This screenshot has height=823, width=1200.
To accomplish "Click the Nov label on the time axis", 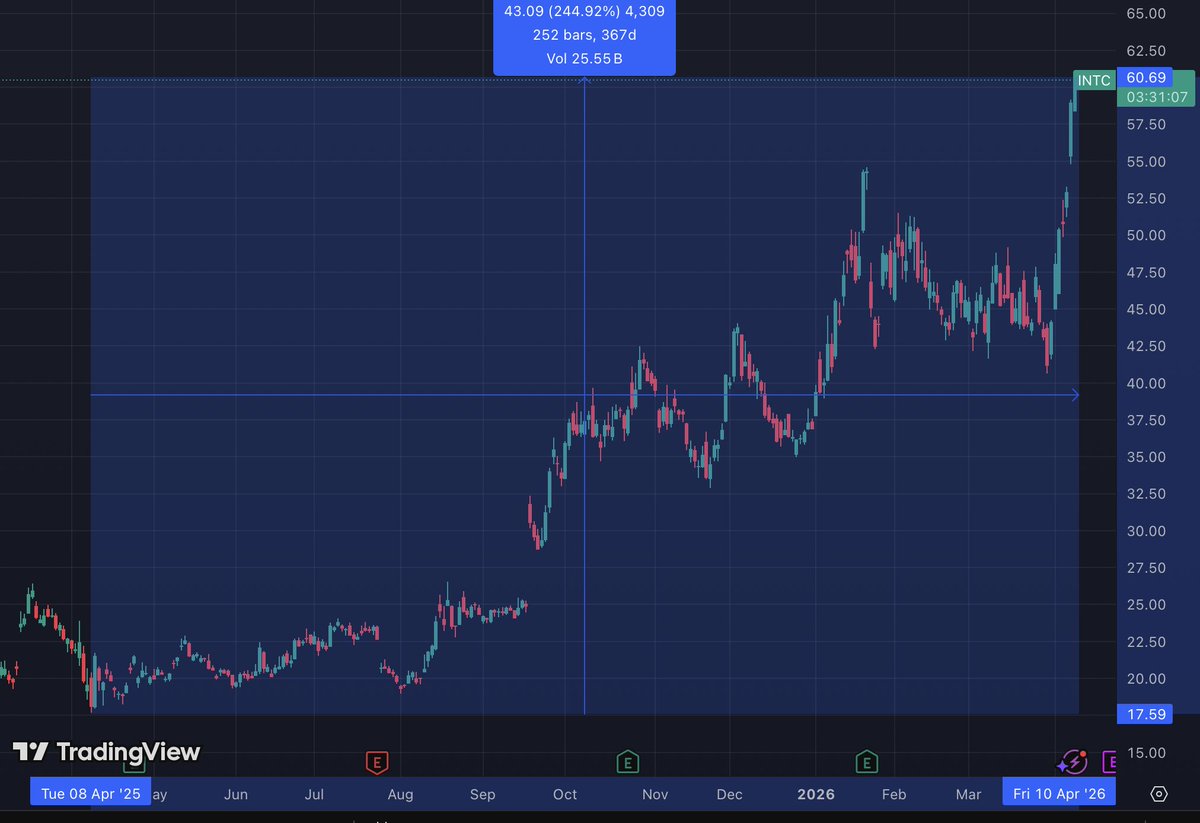I will pyautogui.click(x=655, y=795).
